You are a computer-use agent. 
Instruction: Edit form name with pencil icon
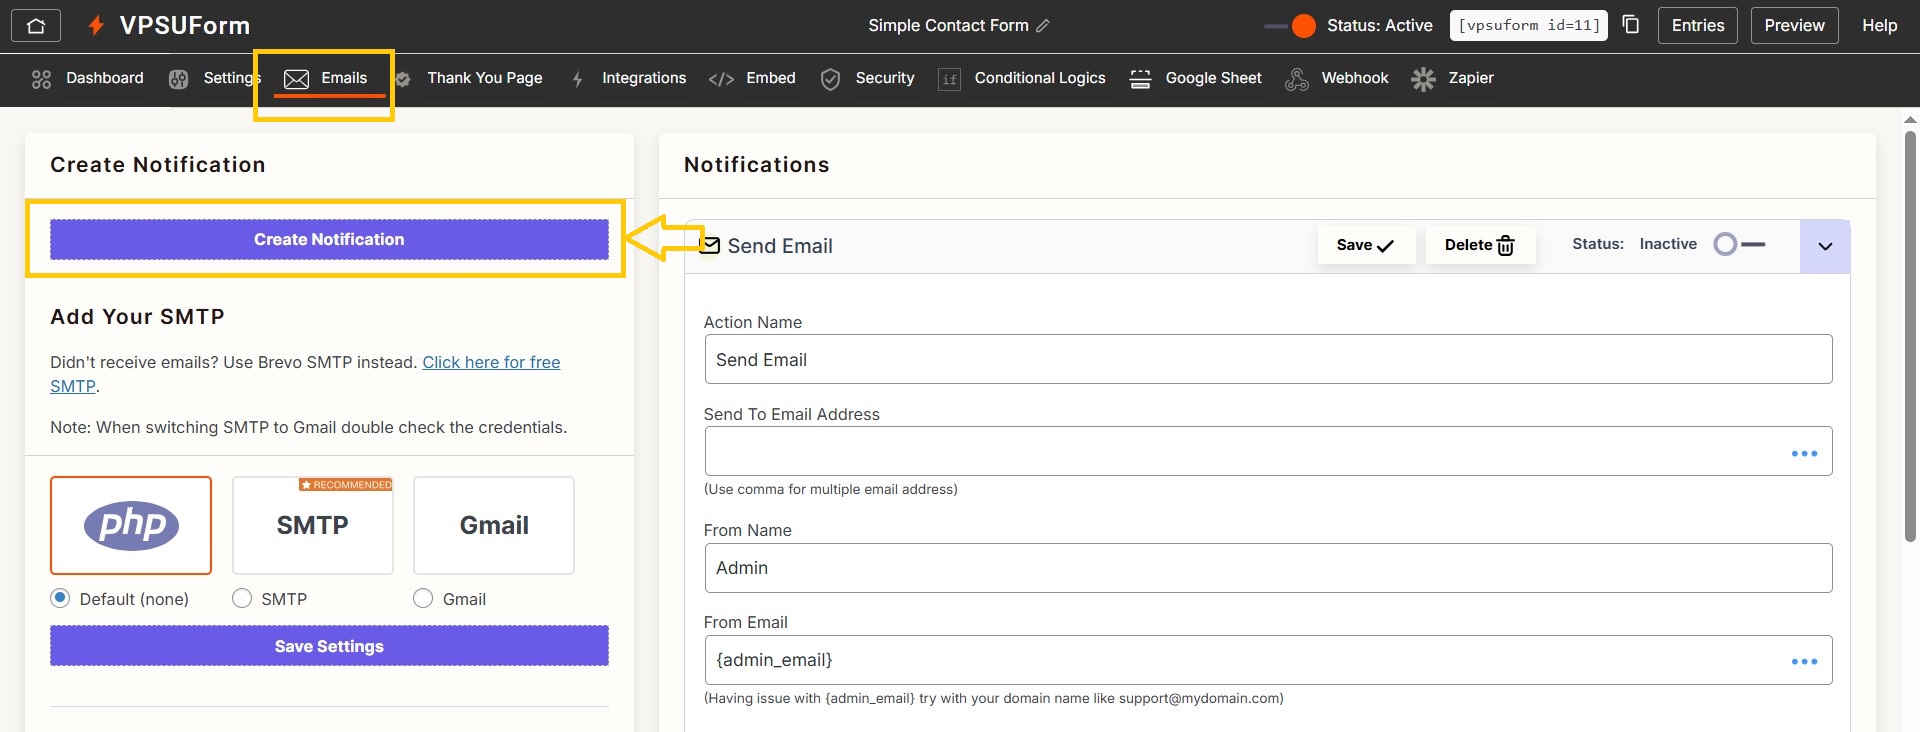pyautogui.click(x=1043, y=26)
